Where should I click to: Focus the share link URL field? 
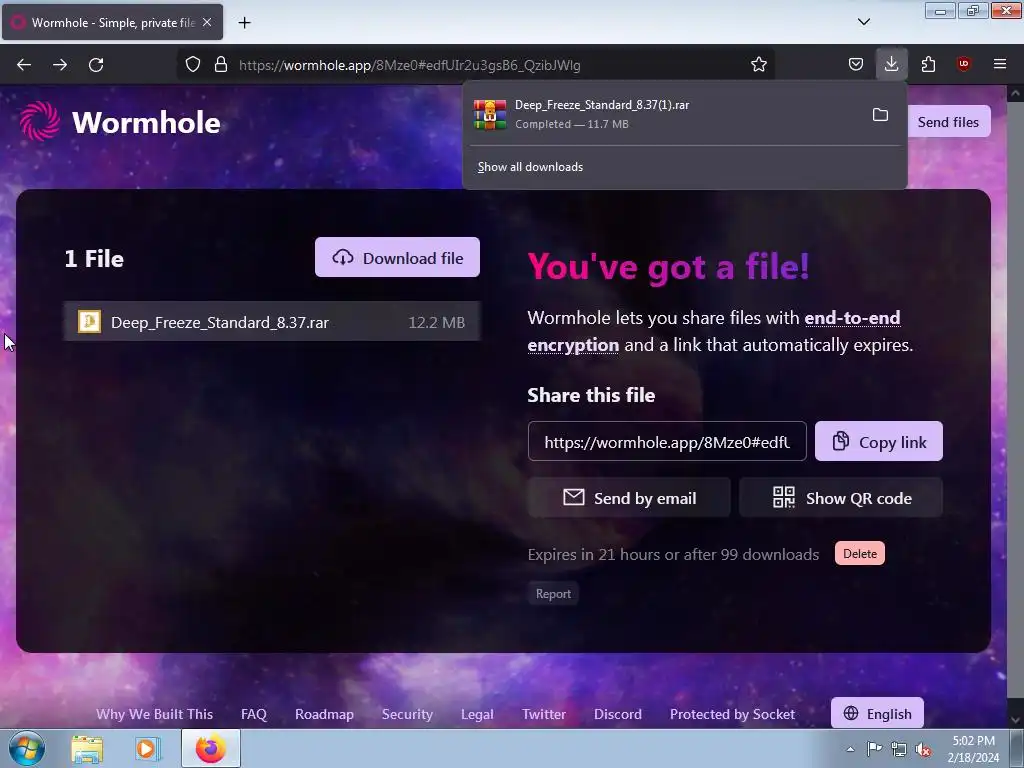click(667, 442)
